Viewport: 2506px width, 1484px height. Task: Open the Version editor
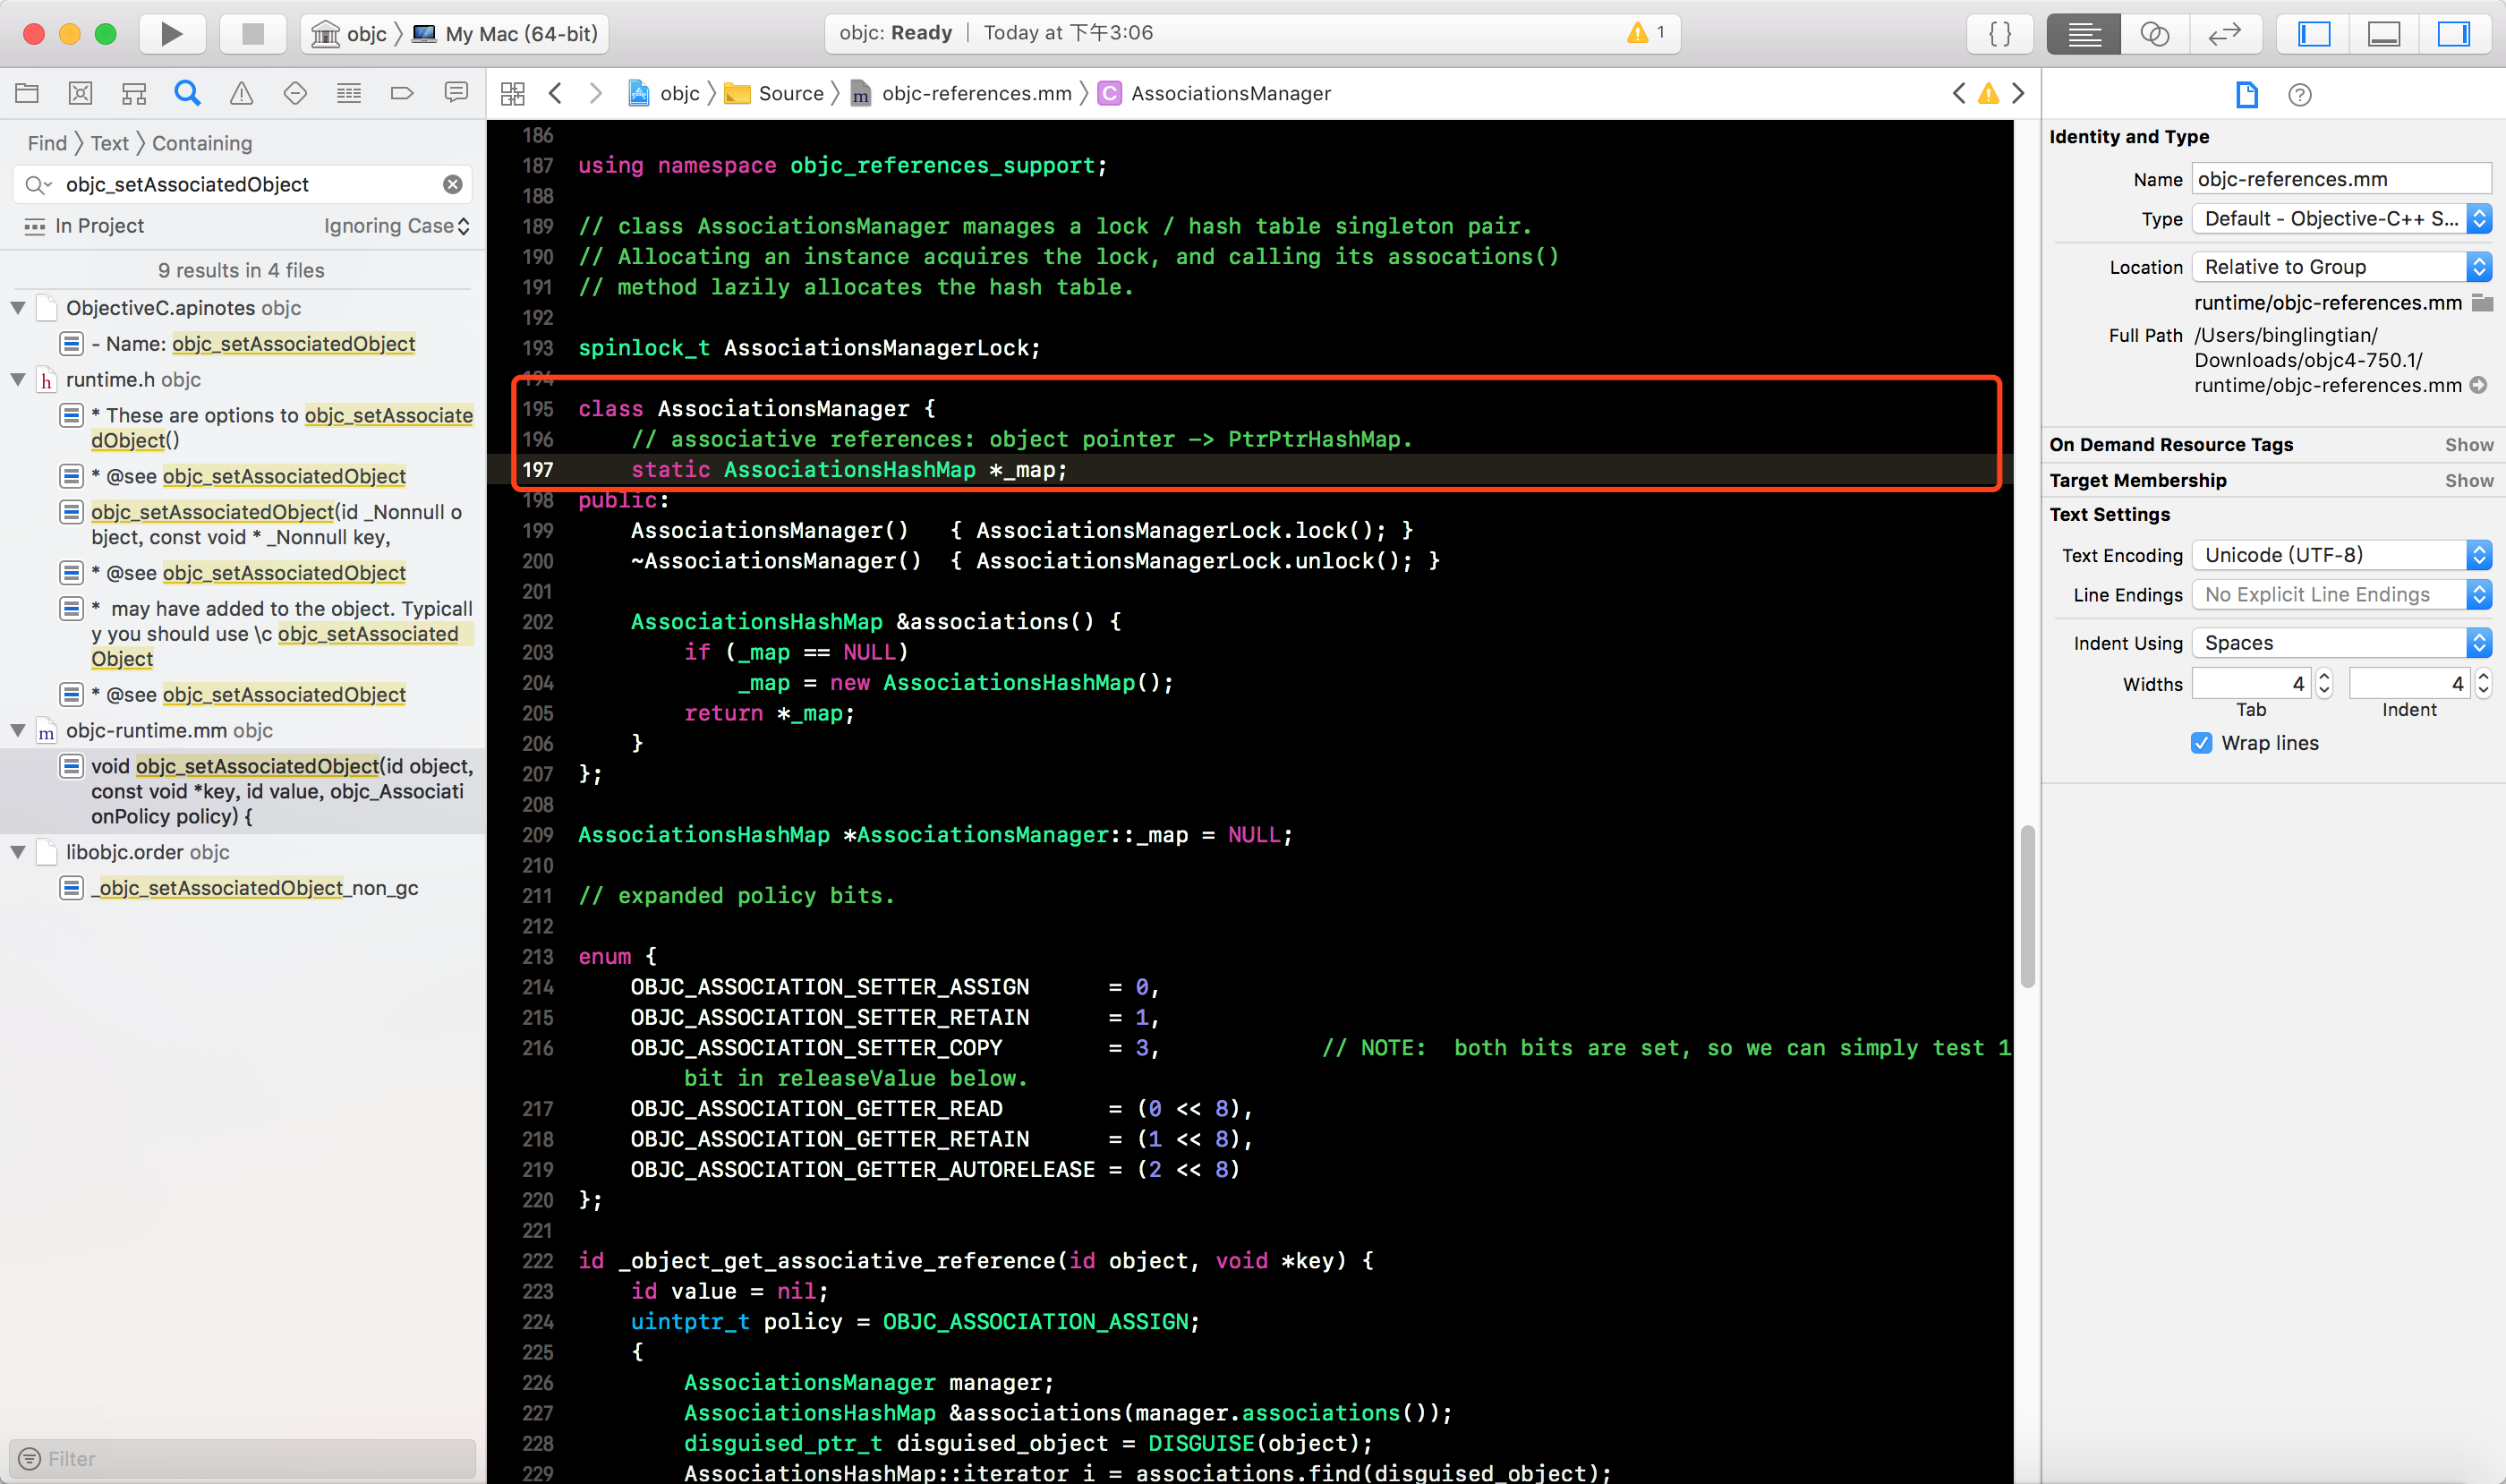2224,33
